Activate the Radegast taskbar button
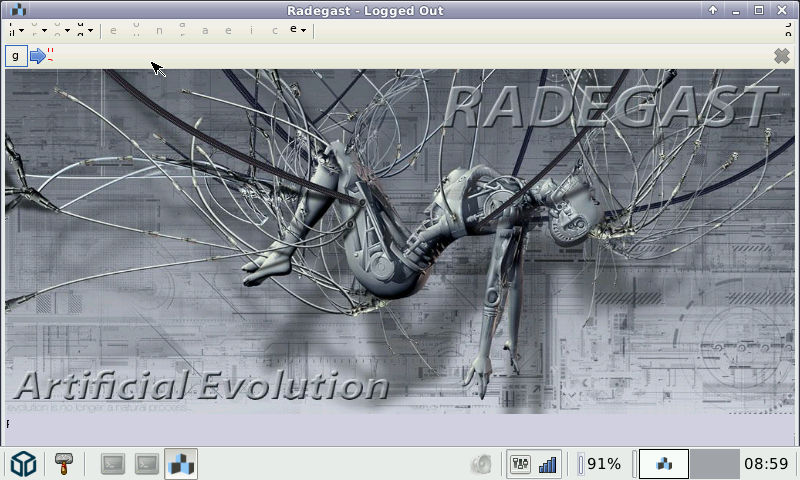 pos(181,464)
